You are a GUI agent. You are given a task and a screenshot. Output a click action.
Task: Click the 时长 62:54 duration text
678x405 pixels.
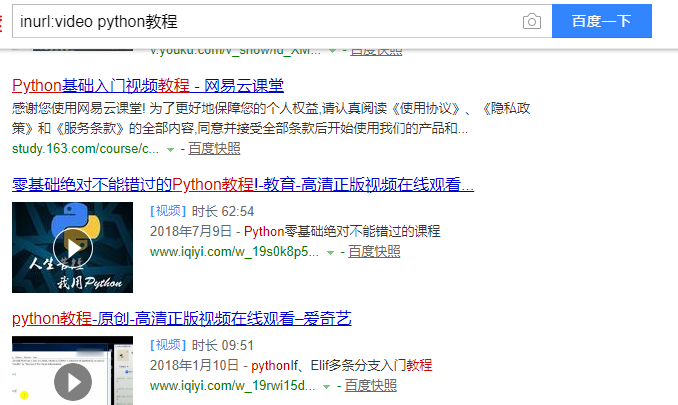click(x=223, y=211)
